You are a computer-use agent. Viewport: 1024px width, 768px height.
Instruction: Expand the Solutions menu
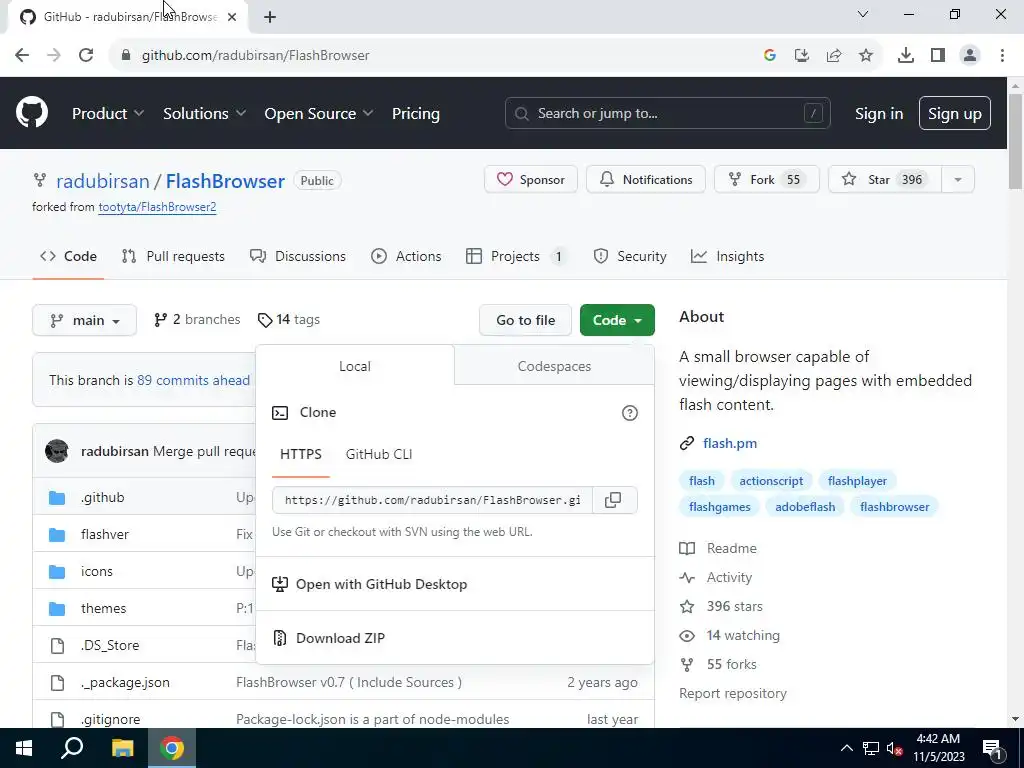204,114
